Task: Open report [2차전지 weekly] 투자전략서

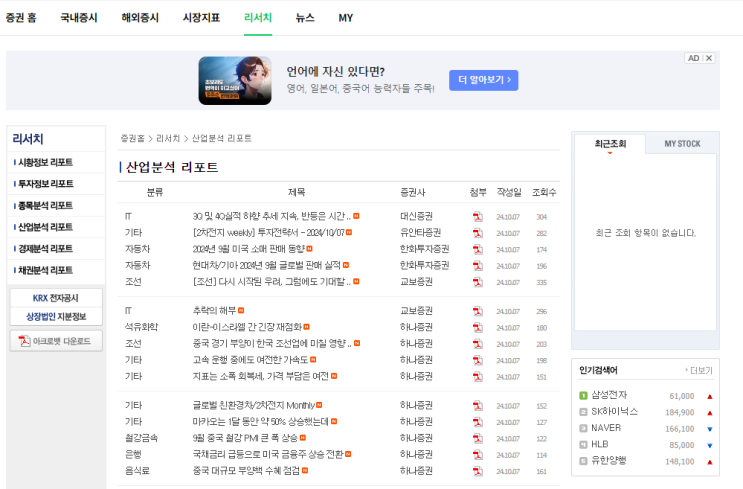Action: point(268,233)
